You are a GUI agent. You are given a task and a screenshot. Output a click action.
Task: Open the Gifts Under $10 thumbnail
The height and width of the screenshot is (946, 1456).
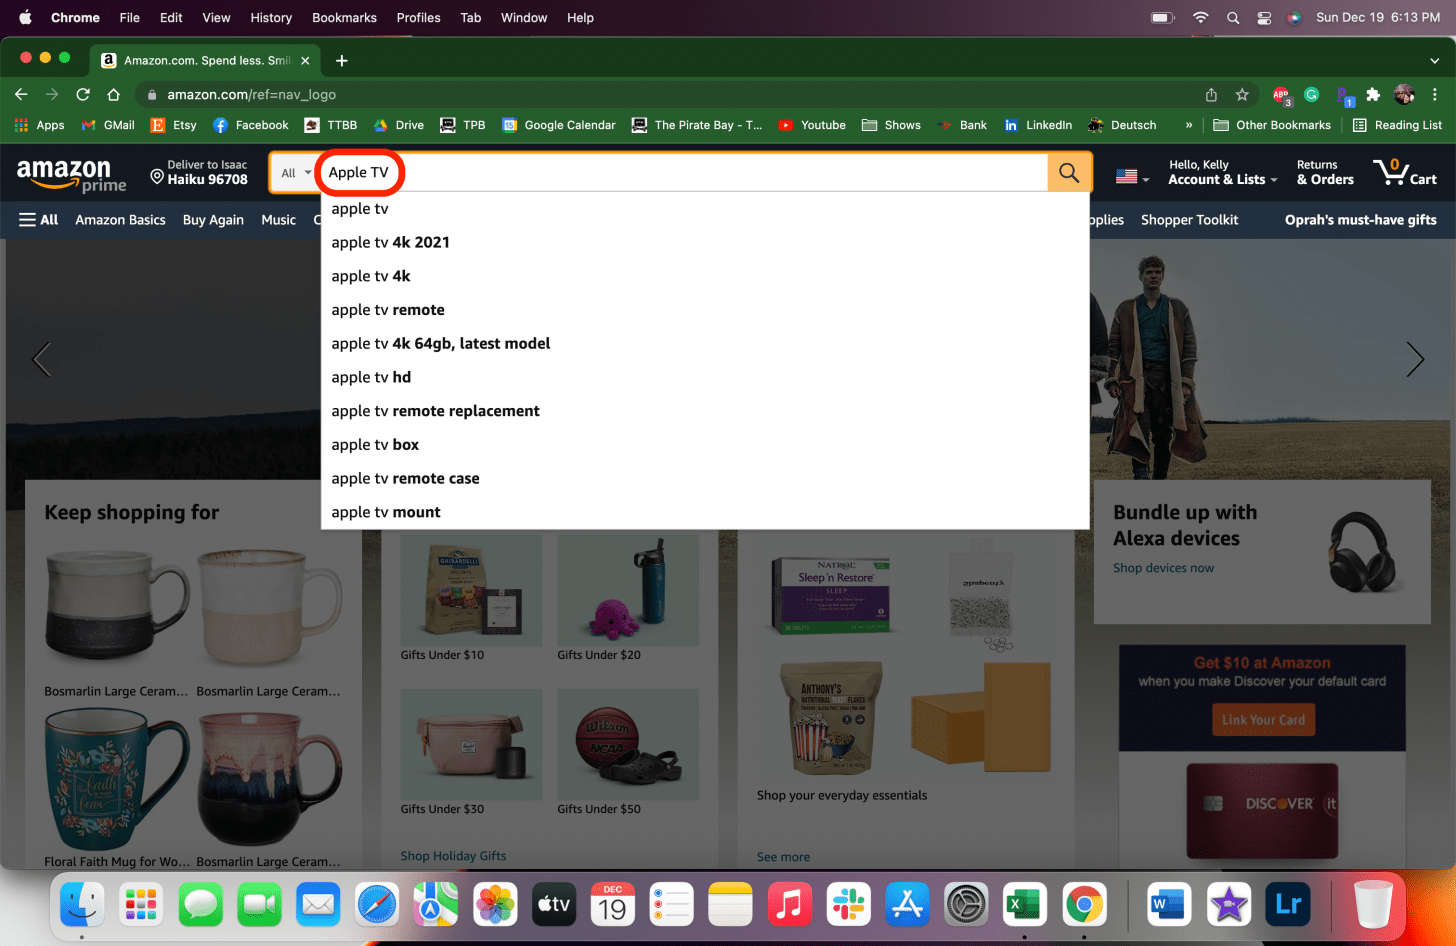[x=471, y=589]
